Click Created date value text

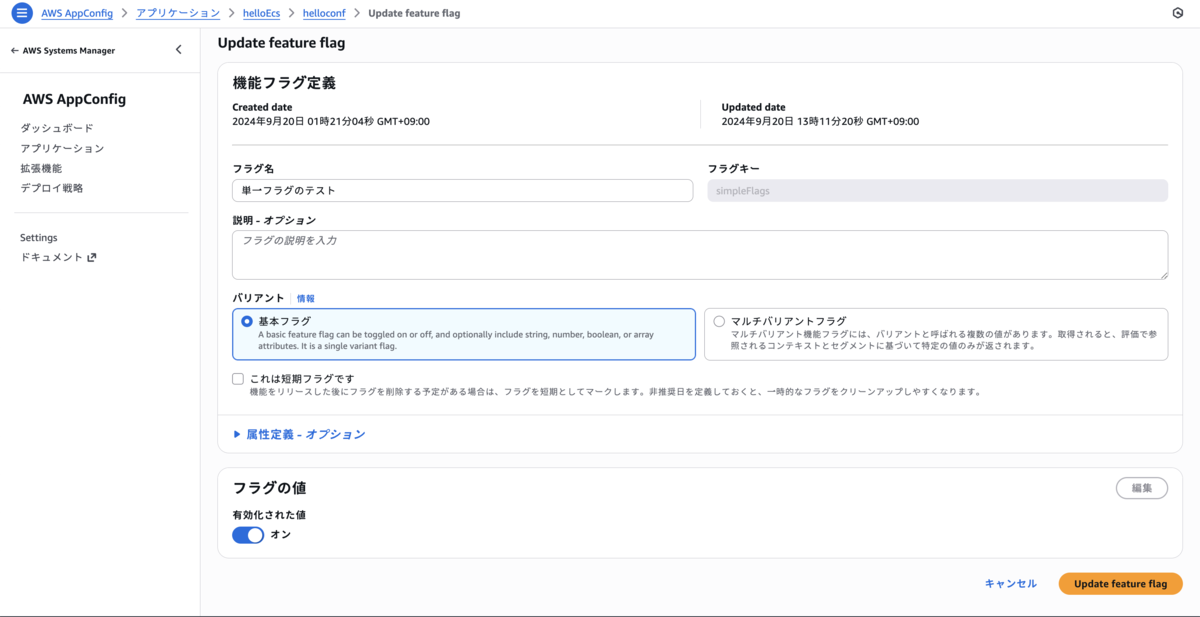(331, 121)
